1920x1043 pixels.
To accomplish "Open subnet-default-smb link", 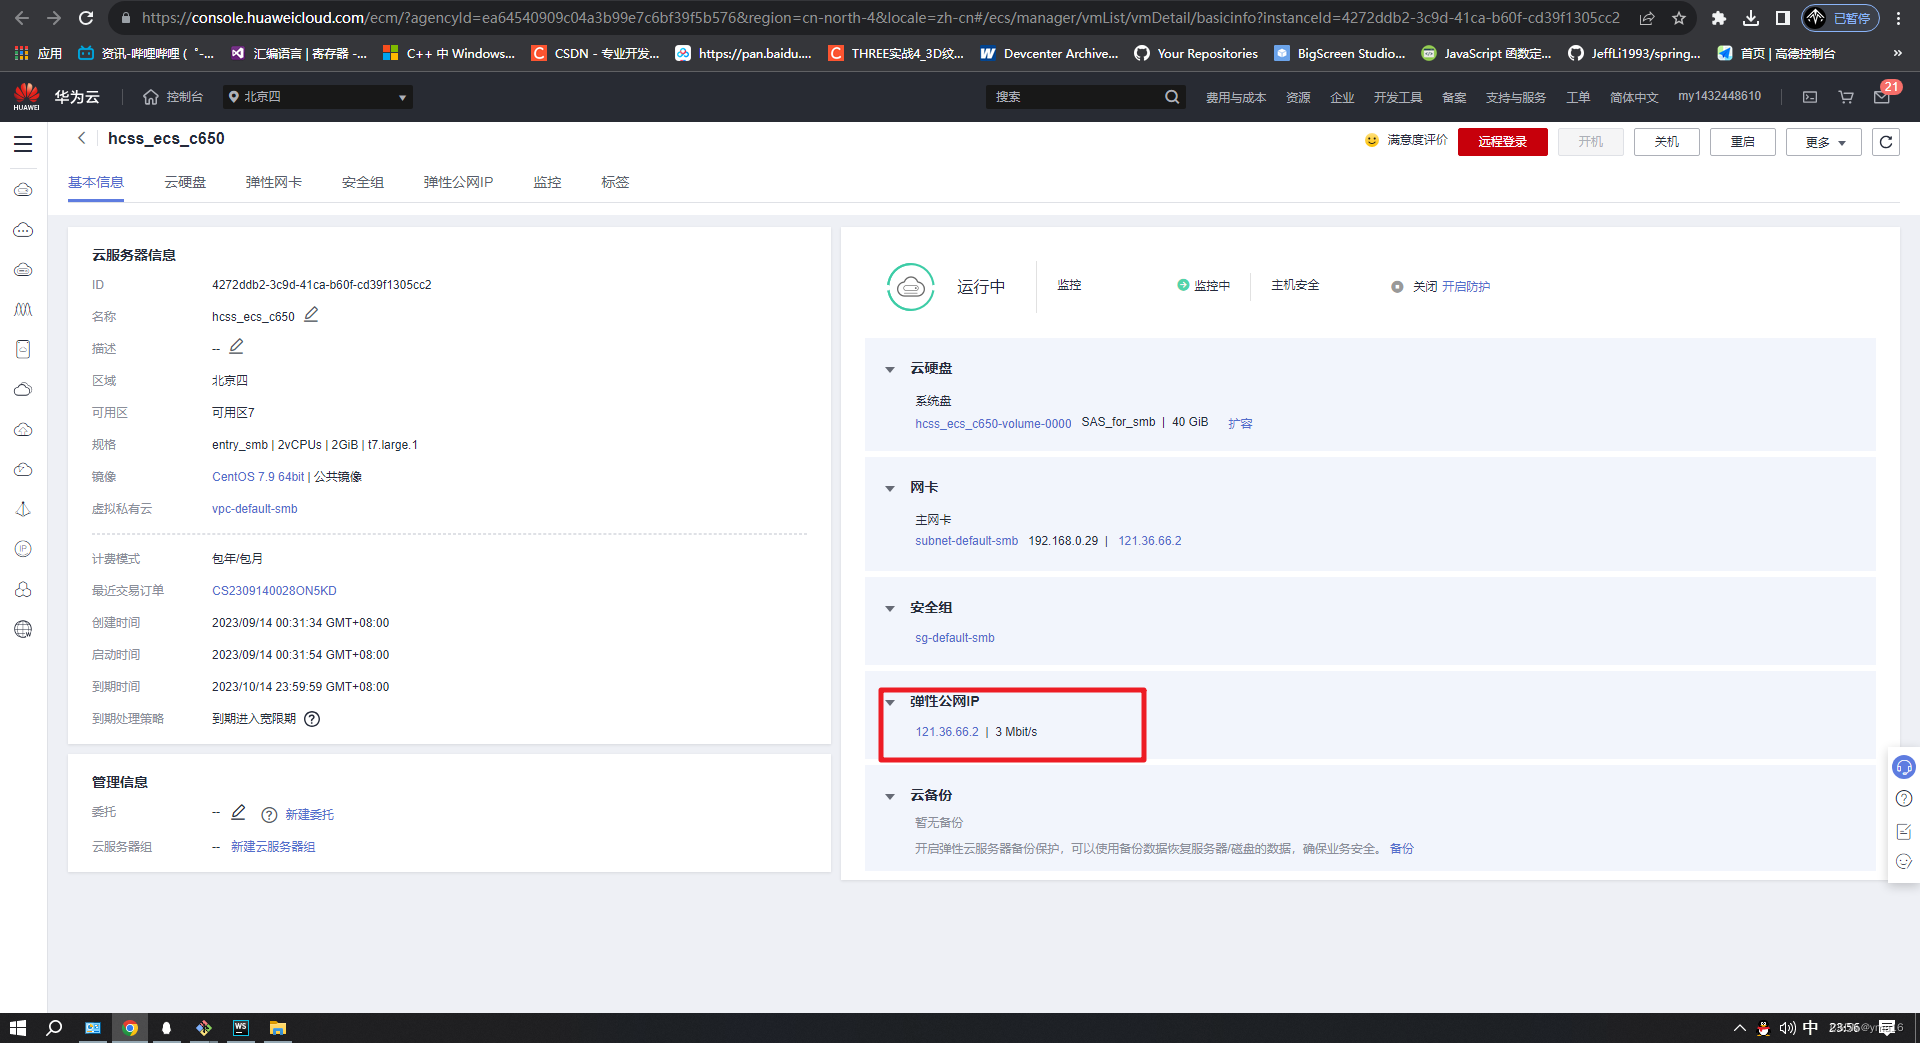I will (x=967, y=541).
